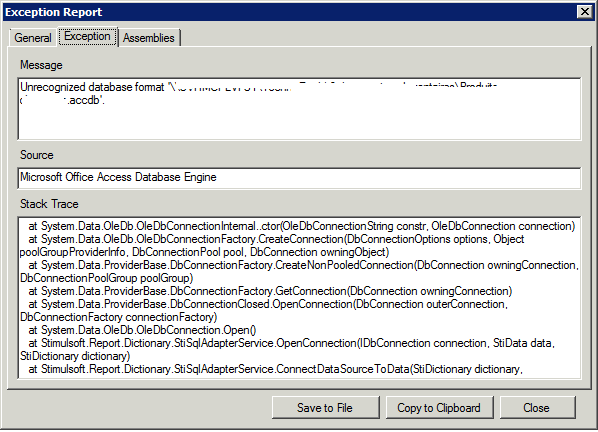598x432 pixels.
Task: Click the OleDbConnectionInternal..ctor stack line
Action: (x=301, y=226)
